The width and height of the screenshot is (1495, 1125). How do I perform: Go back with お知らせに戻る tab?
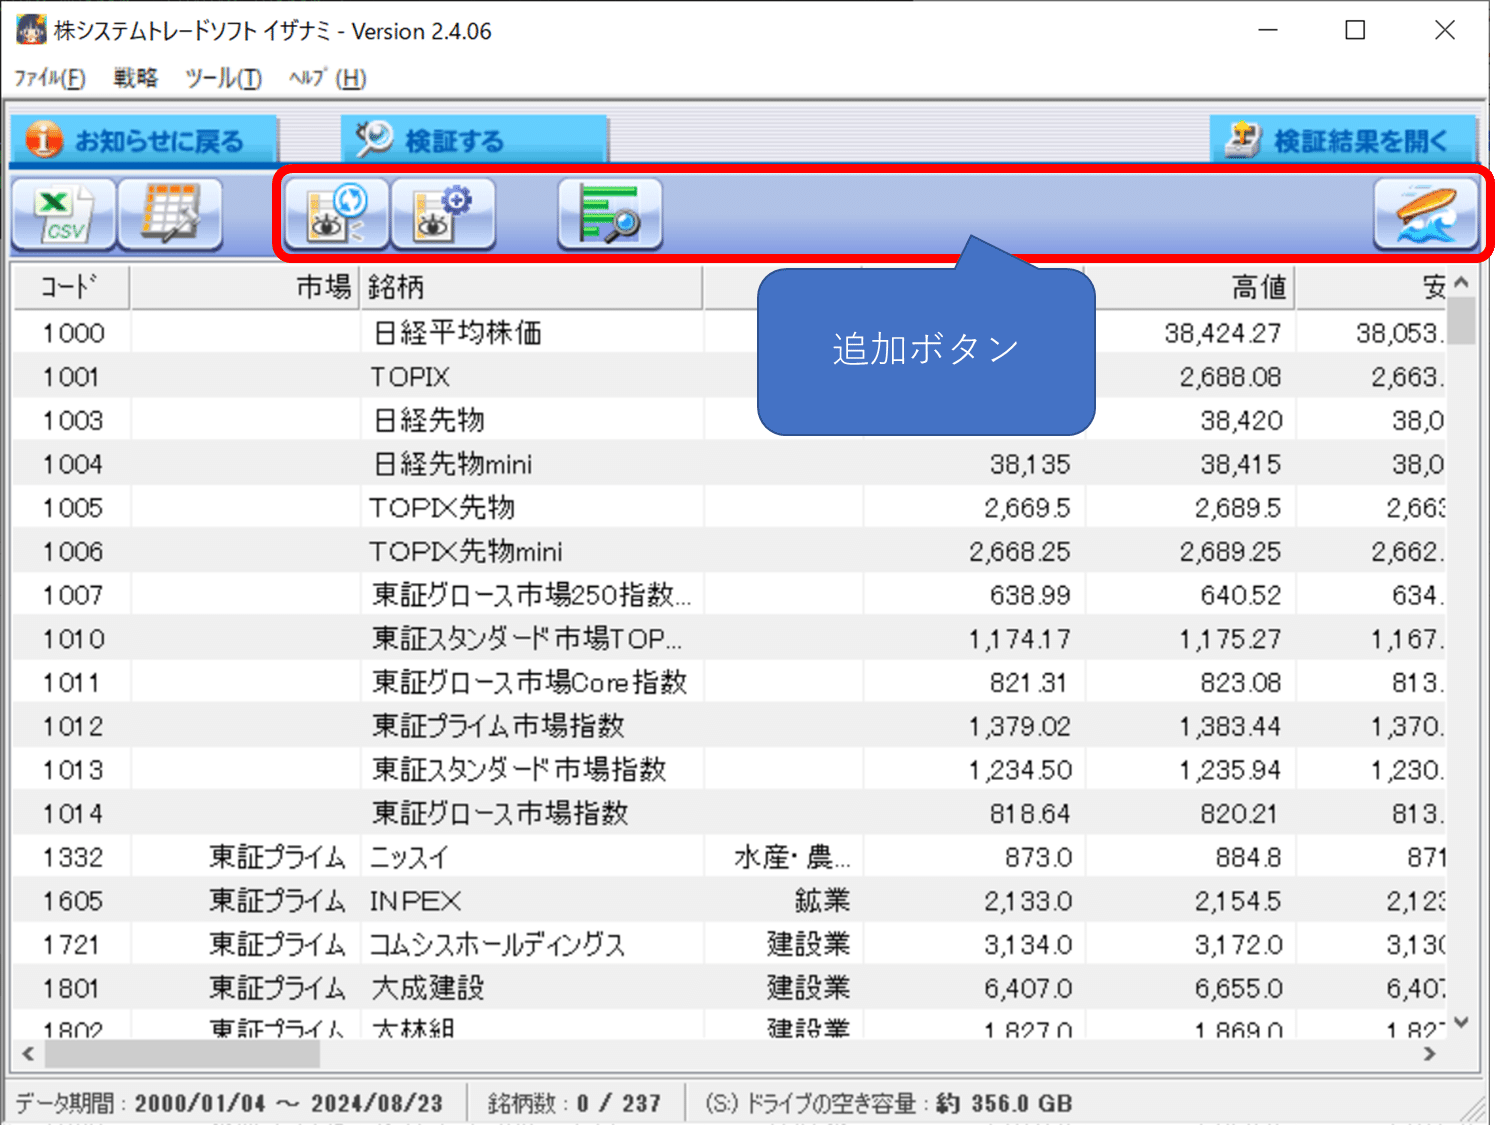(143, 140)
